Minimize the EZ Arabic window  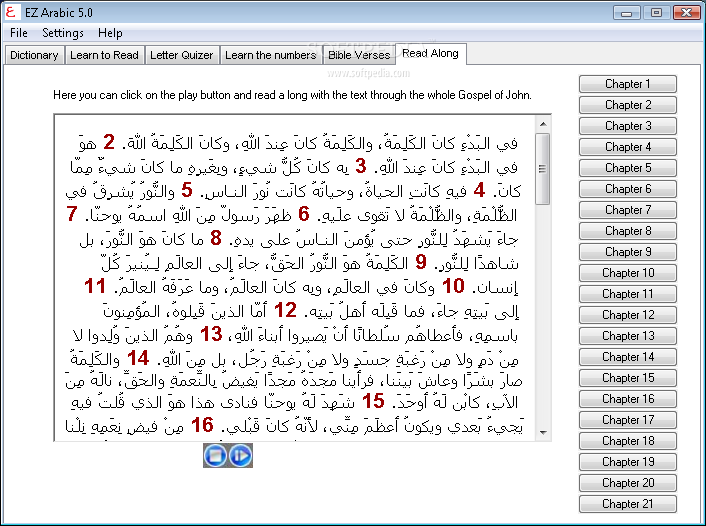click(x=626, y=13)
